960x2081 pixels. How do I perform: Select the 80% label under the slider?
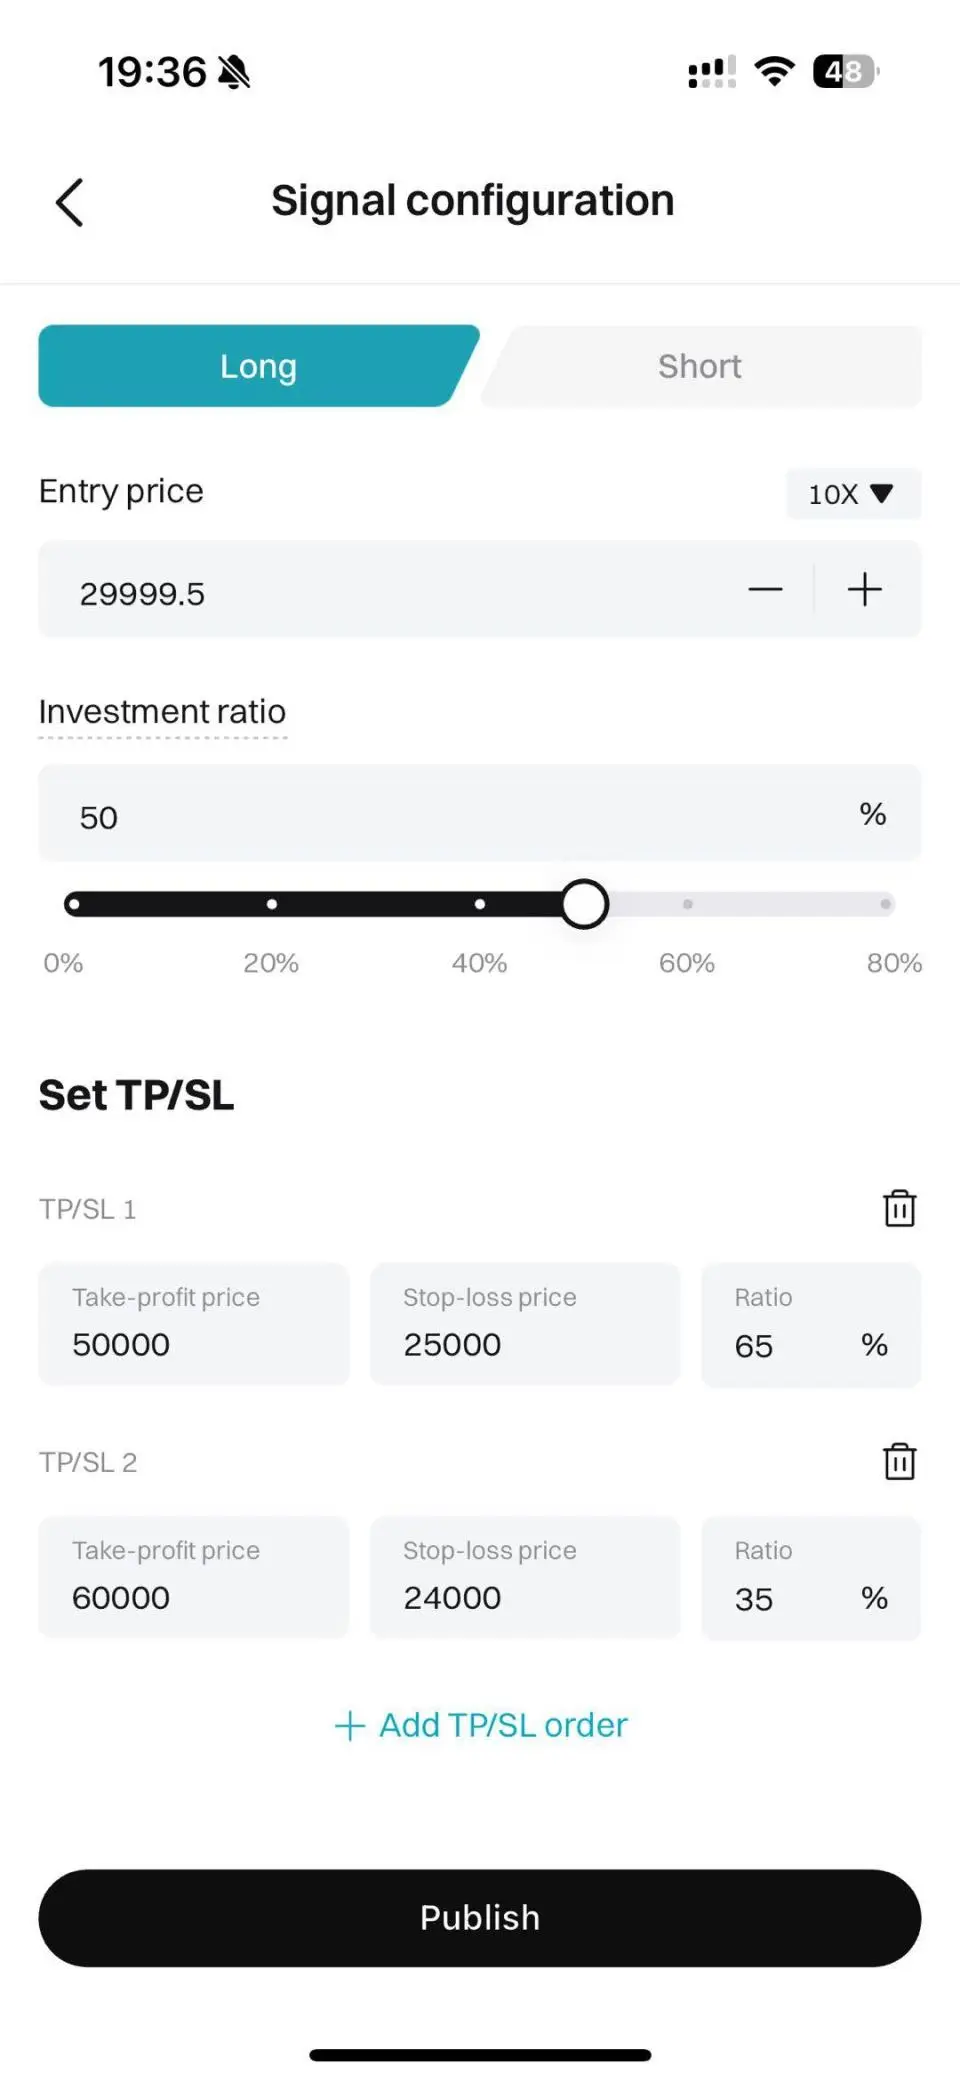(x=894, y=963)
